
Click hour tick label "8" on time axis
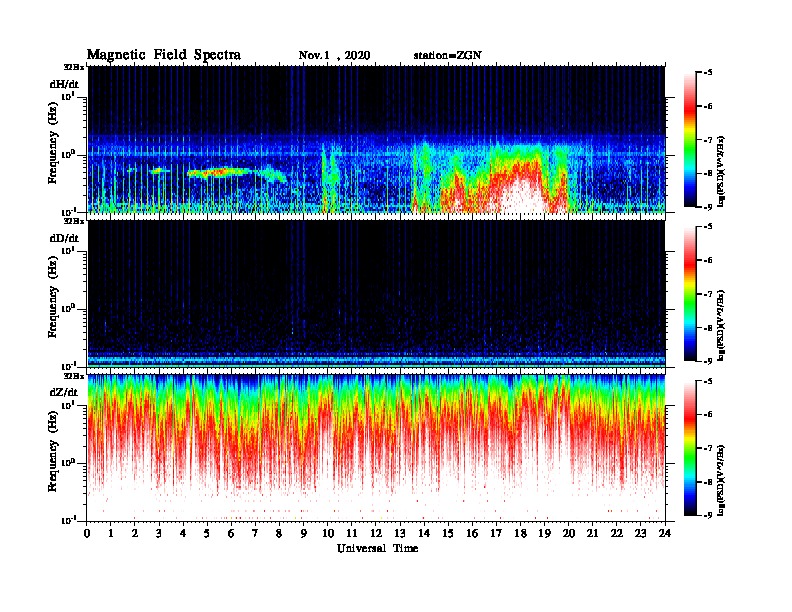(279, 533)
